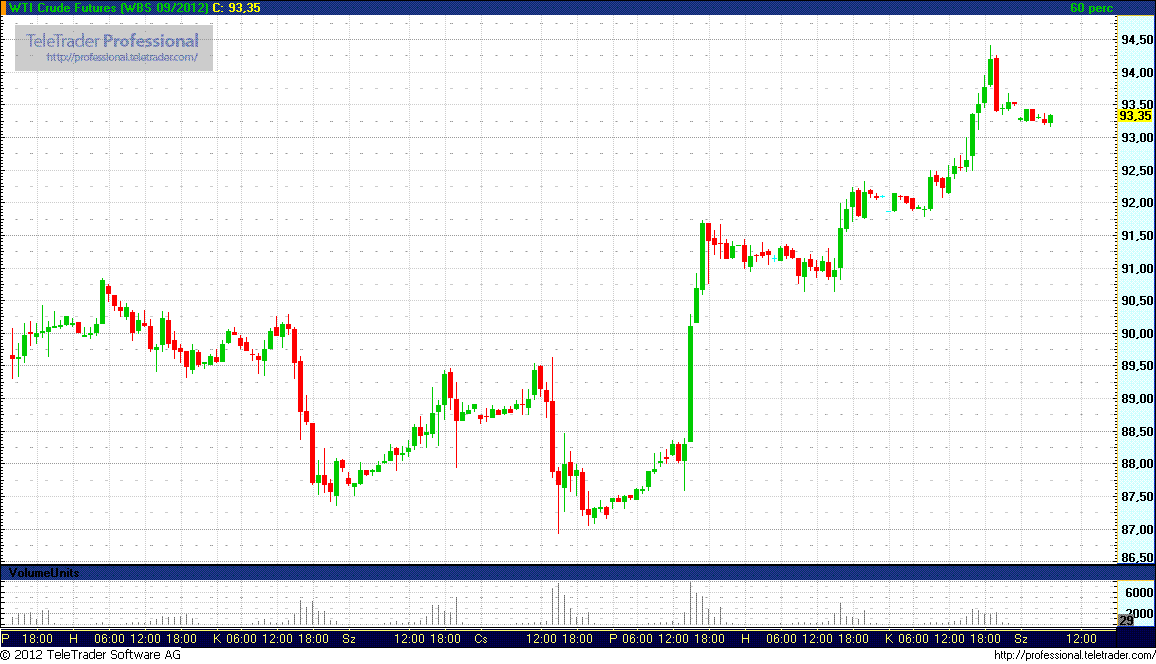Screen dimensions: 1156x664
Task: Click the 6000 volume axis label
Action: 1139,593
